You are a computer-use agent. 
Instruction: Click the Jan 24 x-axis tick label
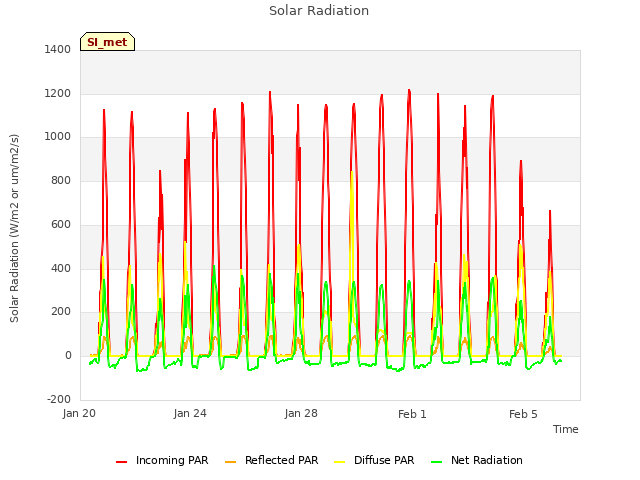click(x=190, y=413)
